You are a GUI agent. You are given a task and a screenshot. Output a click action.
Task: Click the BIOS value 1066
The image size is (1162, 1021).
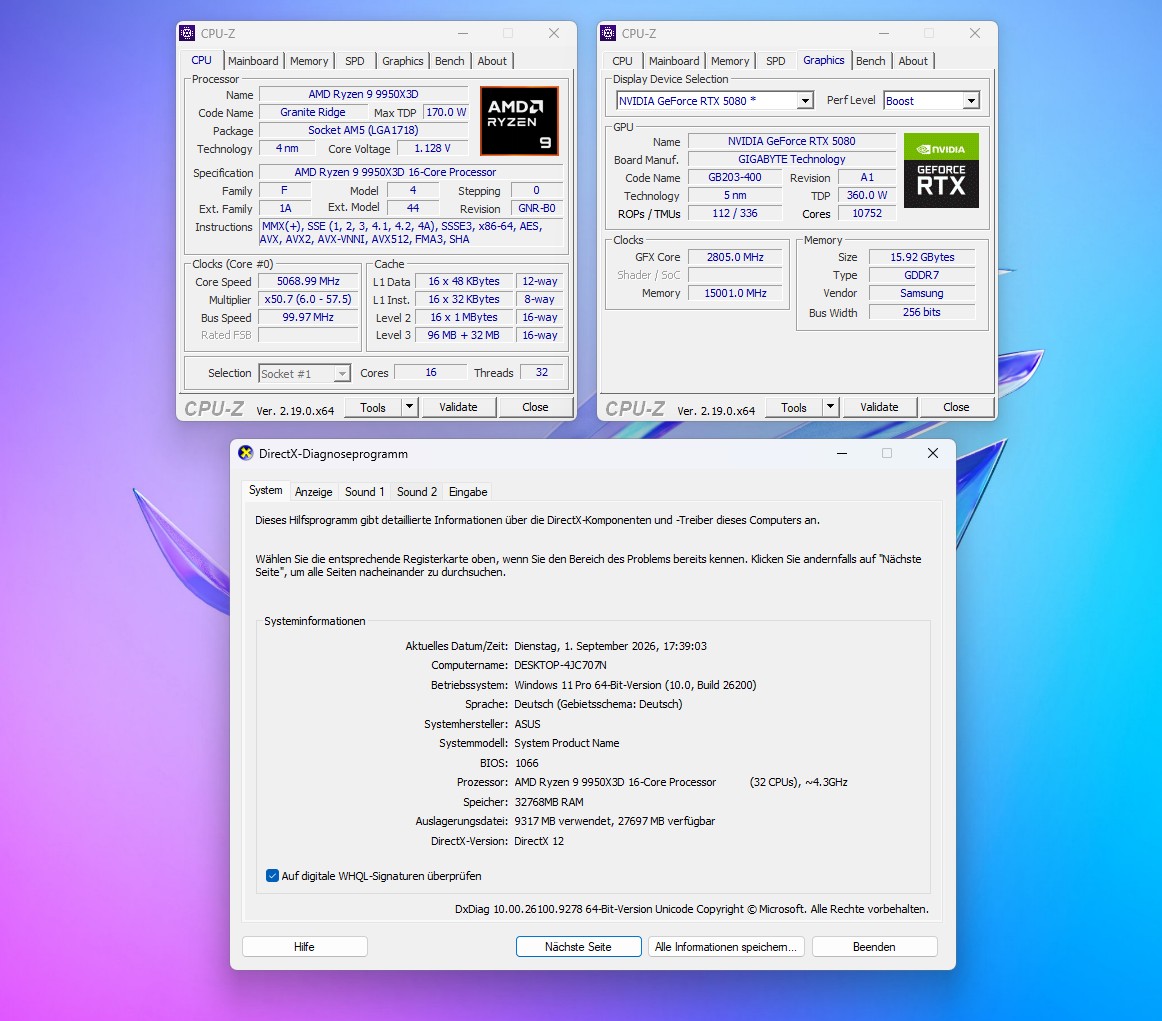point(527,763)
